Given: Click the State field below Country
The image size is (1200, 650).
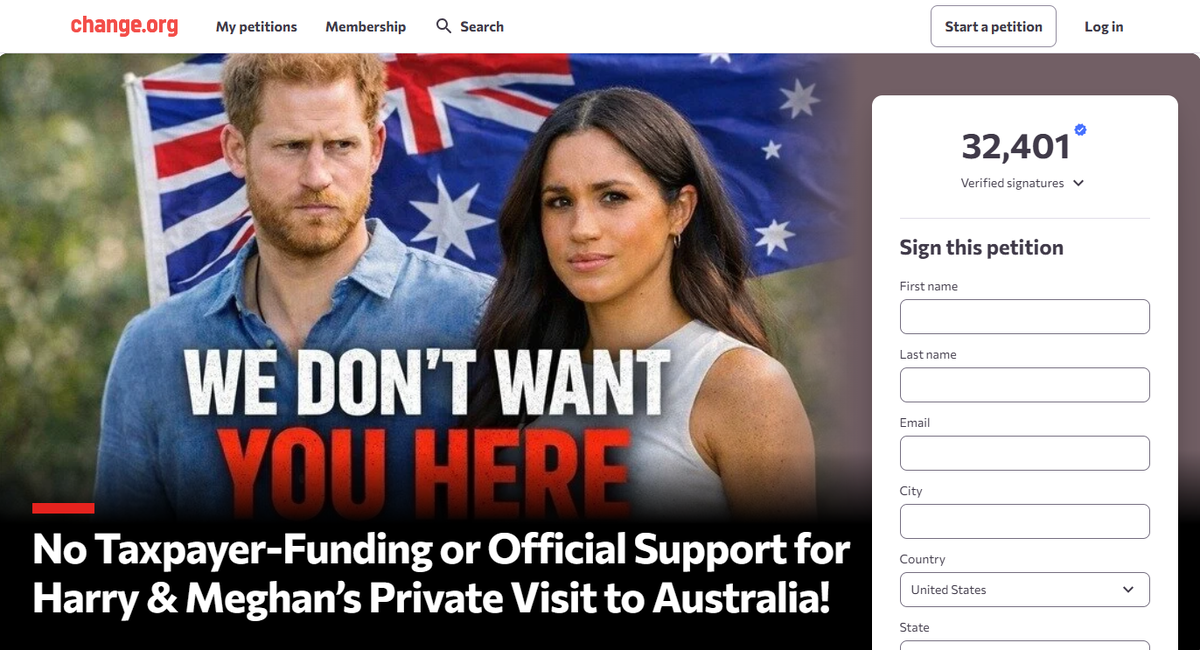Looking at the screenshot, I should tap(1025, 645).
